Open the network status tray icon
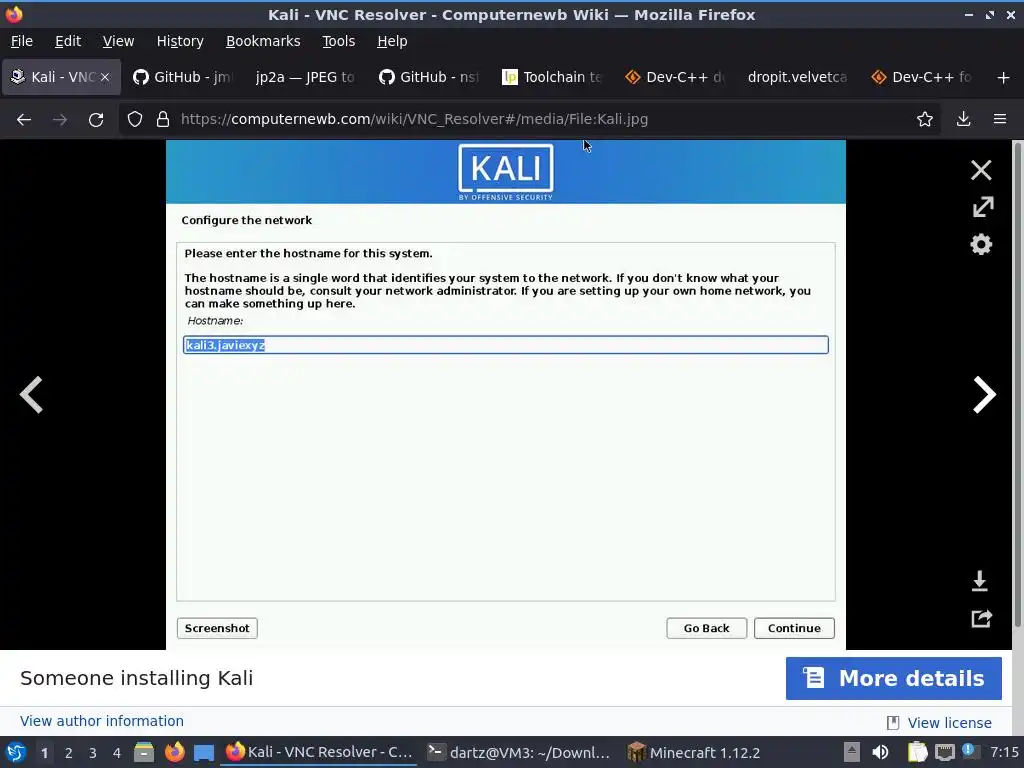Screen dimensions: 1024x768 (x=944, y=752)
